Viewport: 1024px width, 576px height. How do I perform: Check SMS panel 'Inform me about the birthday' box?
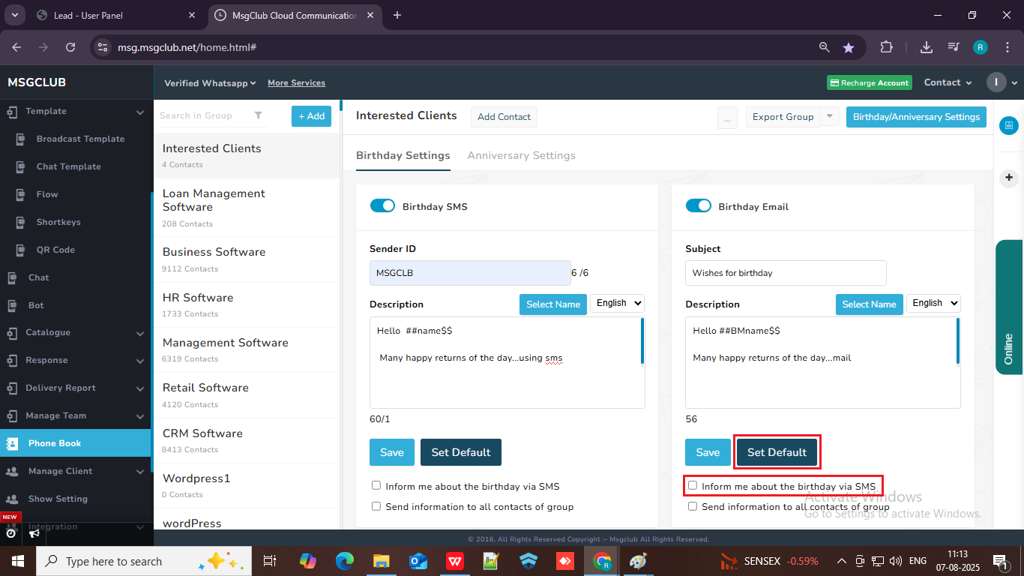point(376,485)
